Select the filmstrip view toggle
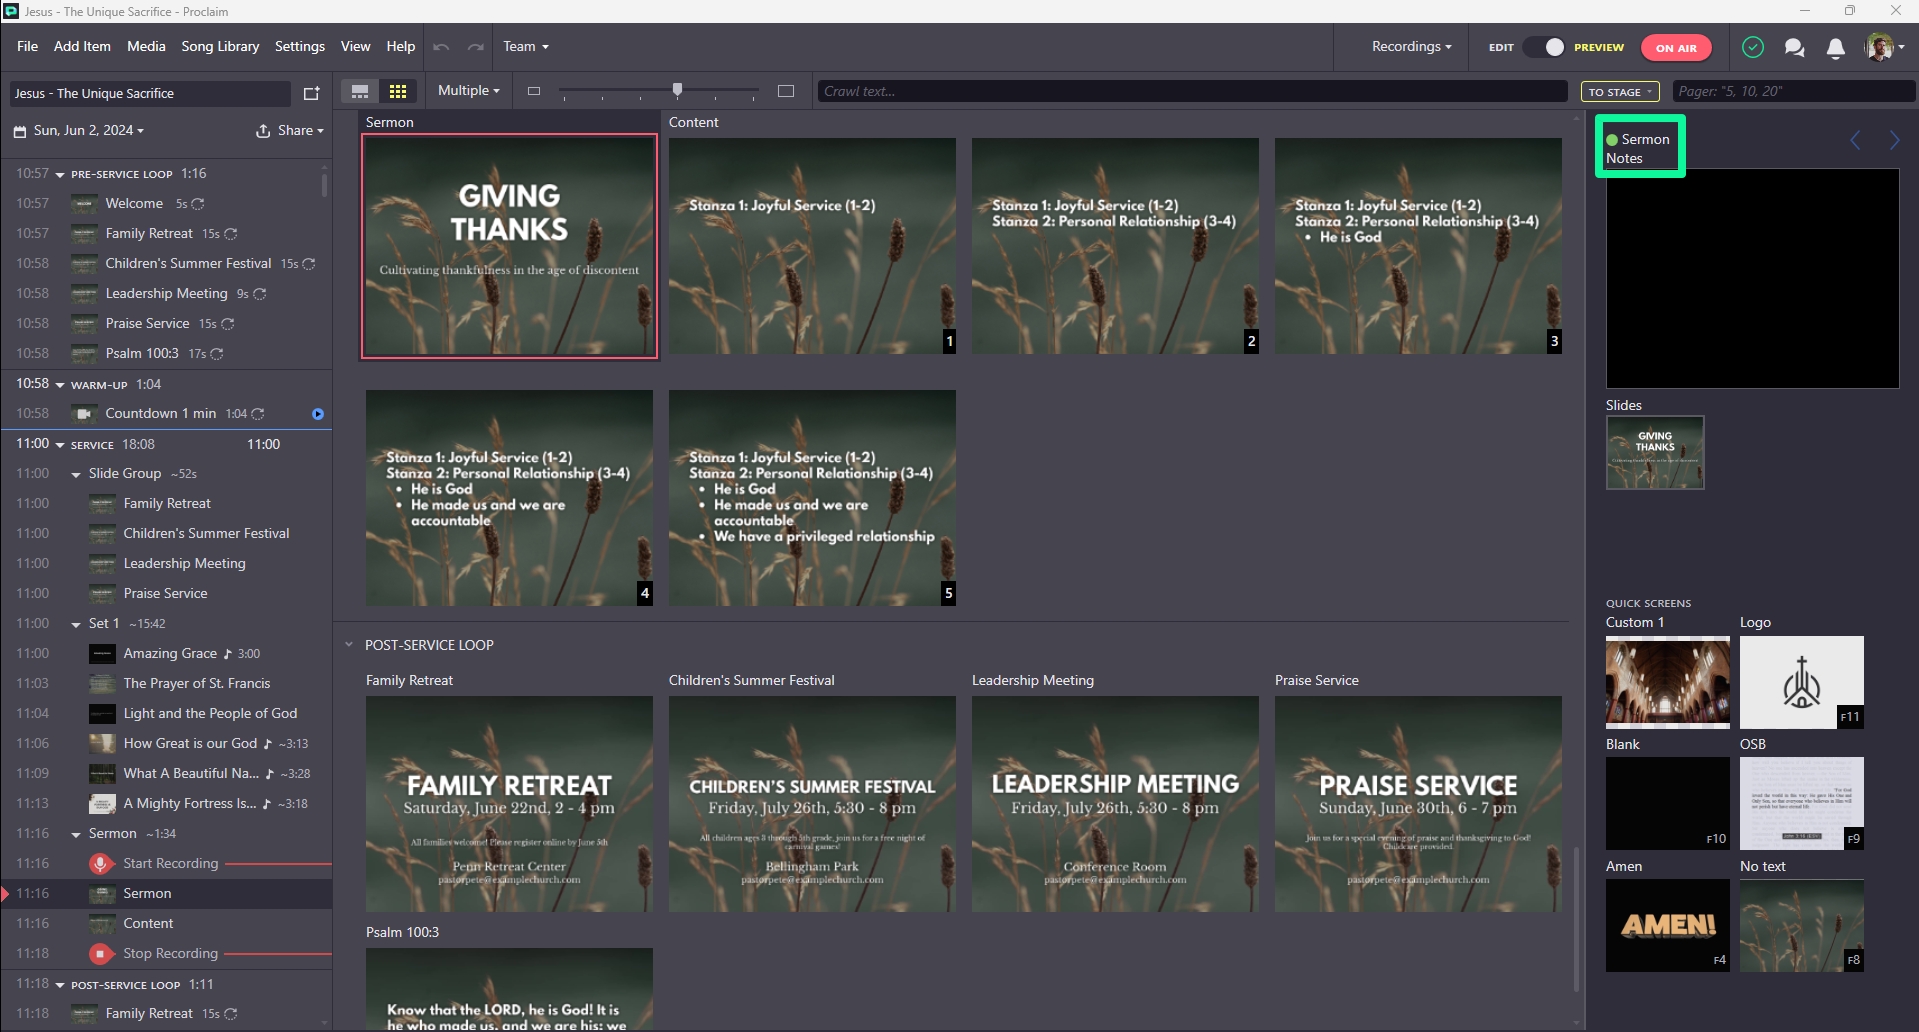This screenshot has height=1032, width=1919. click(360, 91)
